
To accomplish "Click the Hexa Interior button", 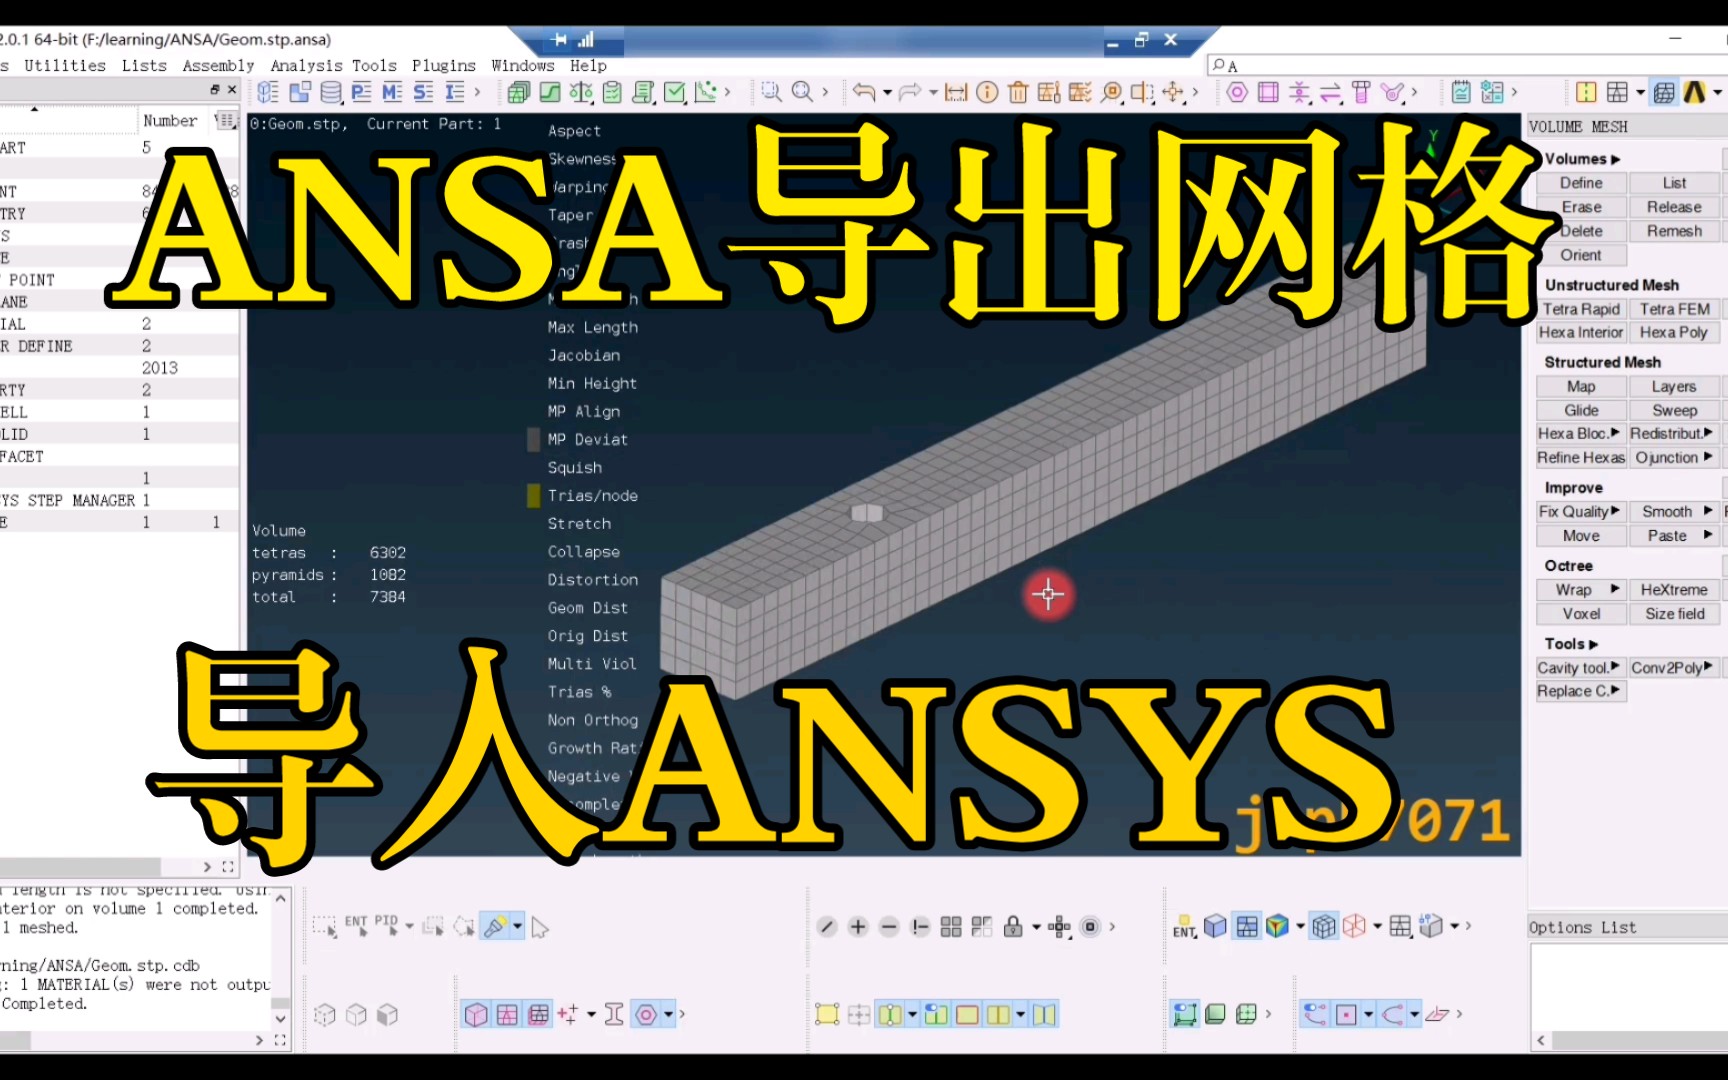I will (x=1581, y=332).
